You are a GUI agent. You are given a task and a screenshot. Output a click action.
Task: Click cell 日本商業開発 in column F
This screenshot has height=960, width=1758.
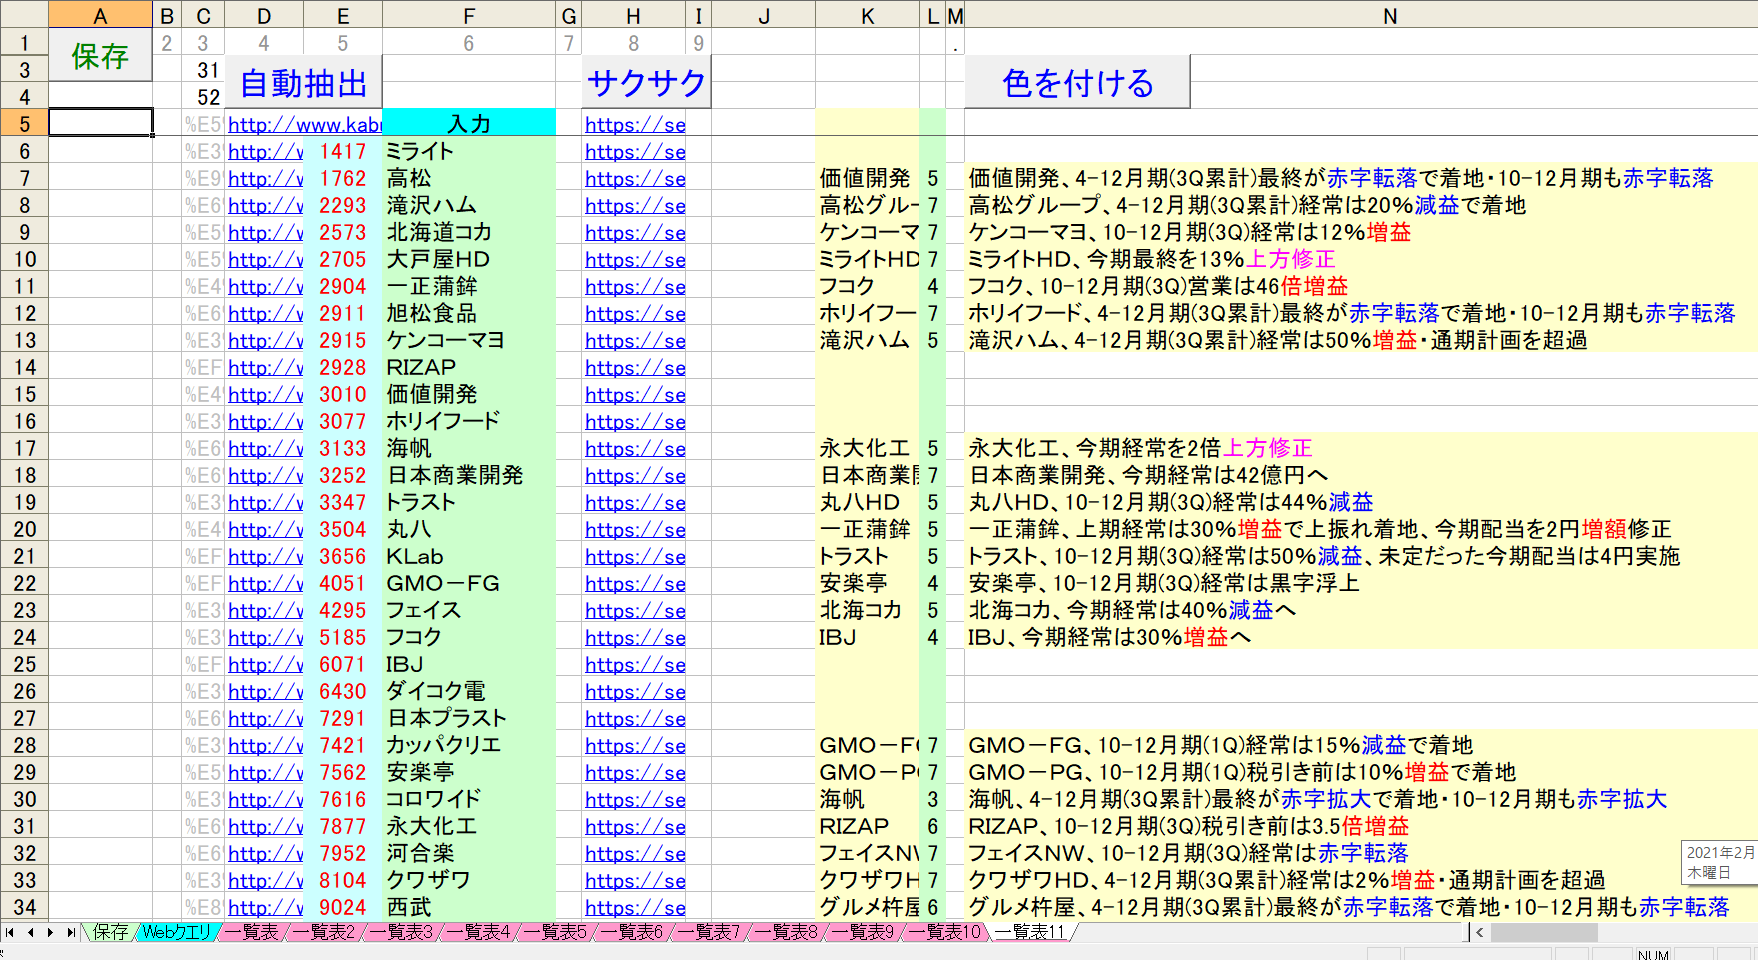pyautogui.click(x=469, y=475)
